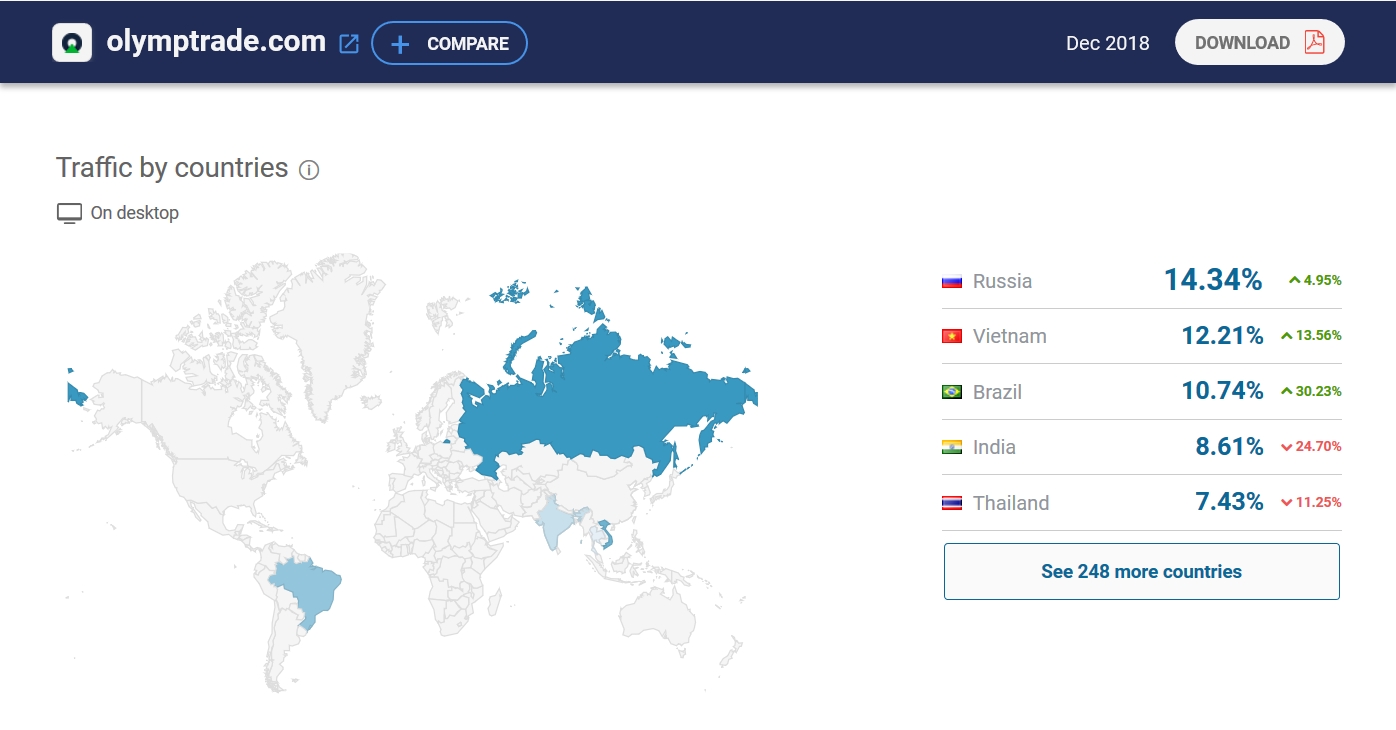The image size is (1396, 730).
Task: Click the Compare button
Action: tap(449, 43)
